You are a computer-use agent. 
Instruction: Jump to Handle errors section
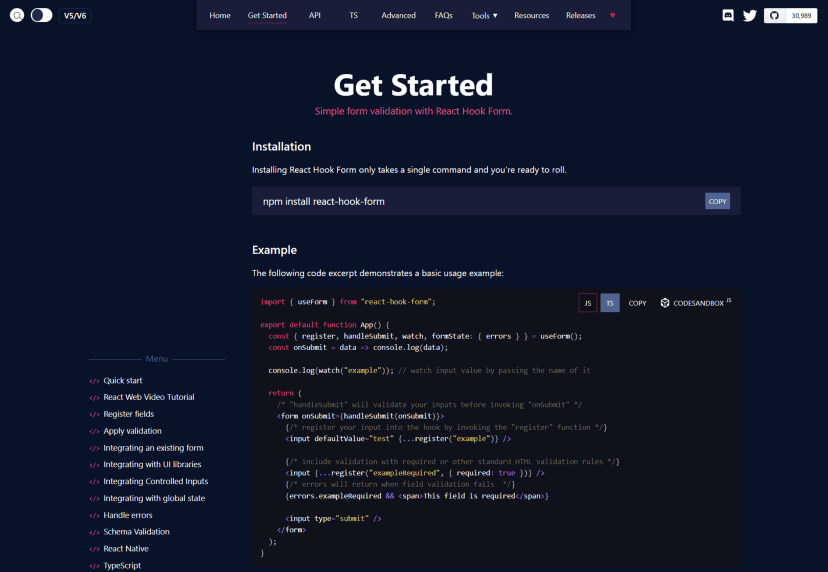point(128,515)
